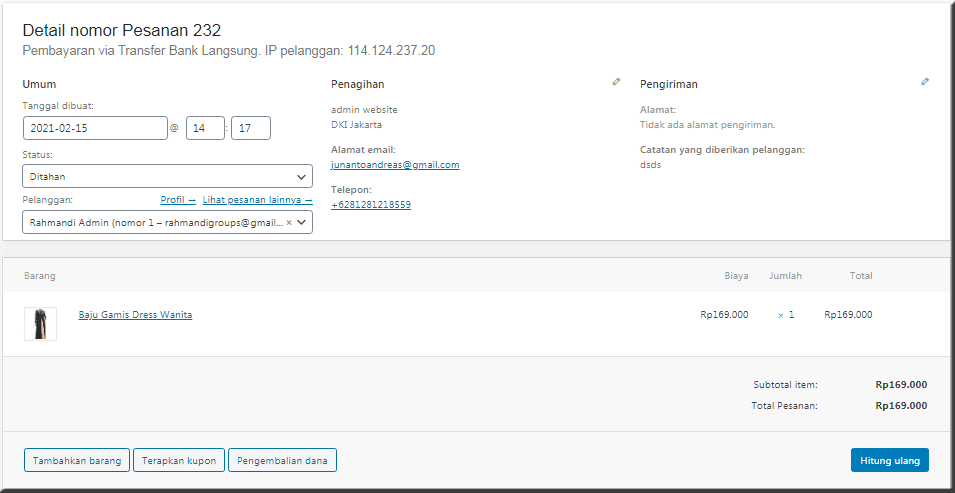Click the Barang column header

click(x=40, y=276)
